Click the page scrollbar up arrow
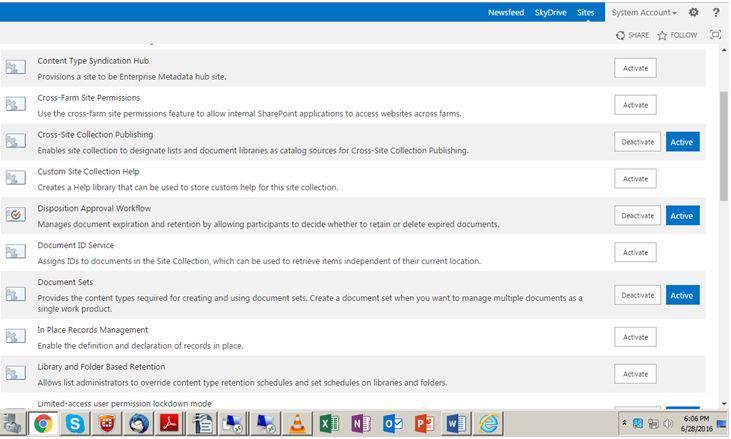 tap(724, 49)
